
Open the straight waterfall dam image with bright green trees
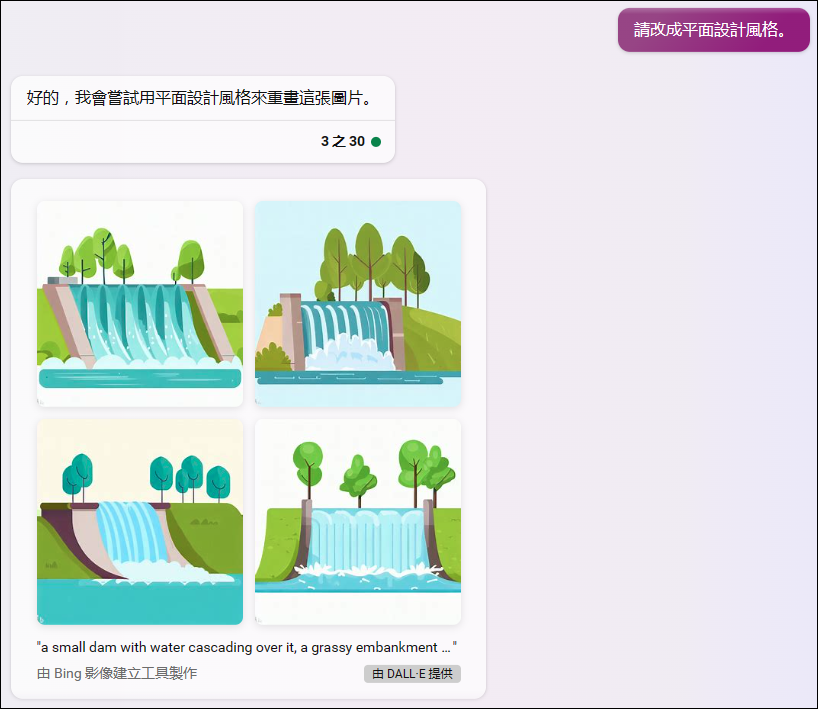pos(358,522)
